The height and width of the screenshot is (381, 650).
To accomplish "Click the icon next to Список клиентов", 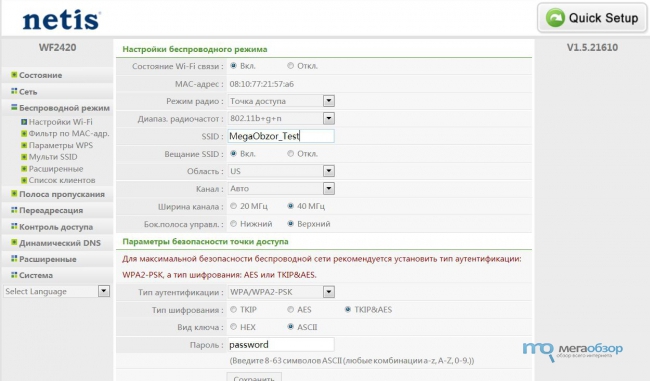I will tap(24, 180).
